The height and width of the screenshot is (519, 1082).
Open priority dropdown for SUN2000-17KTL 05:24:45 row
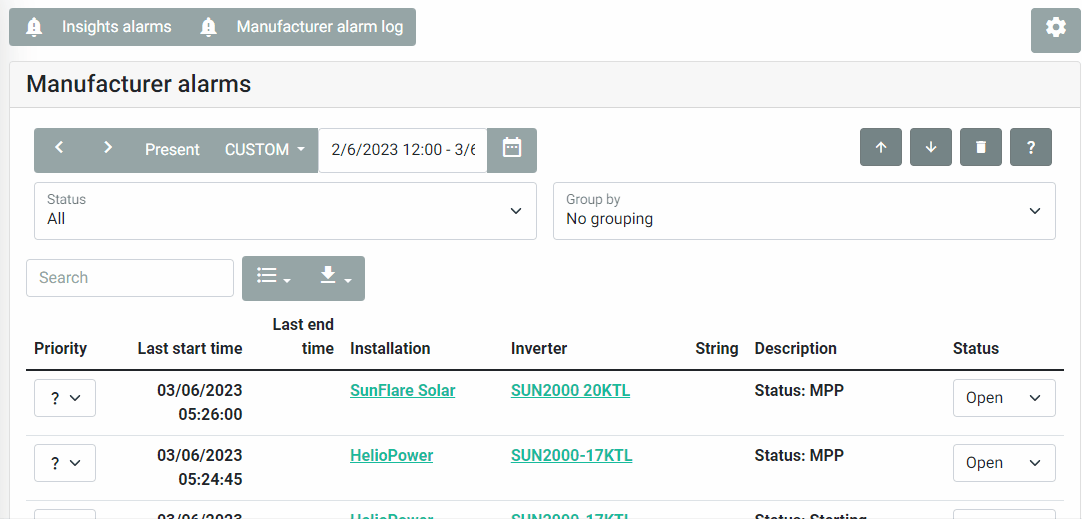click(x=65, y=463)
